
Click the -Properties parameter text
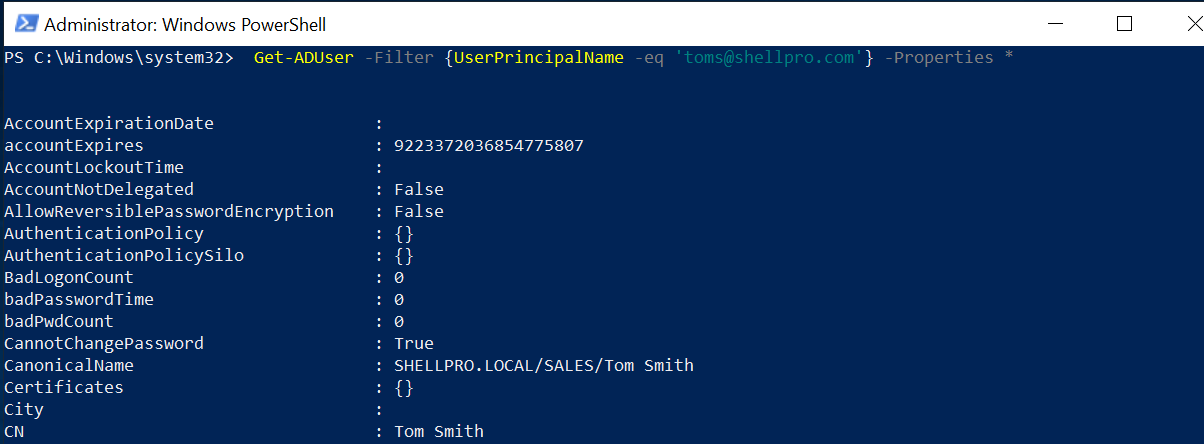939,58
